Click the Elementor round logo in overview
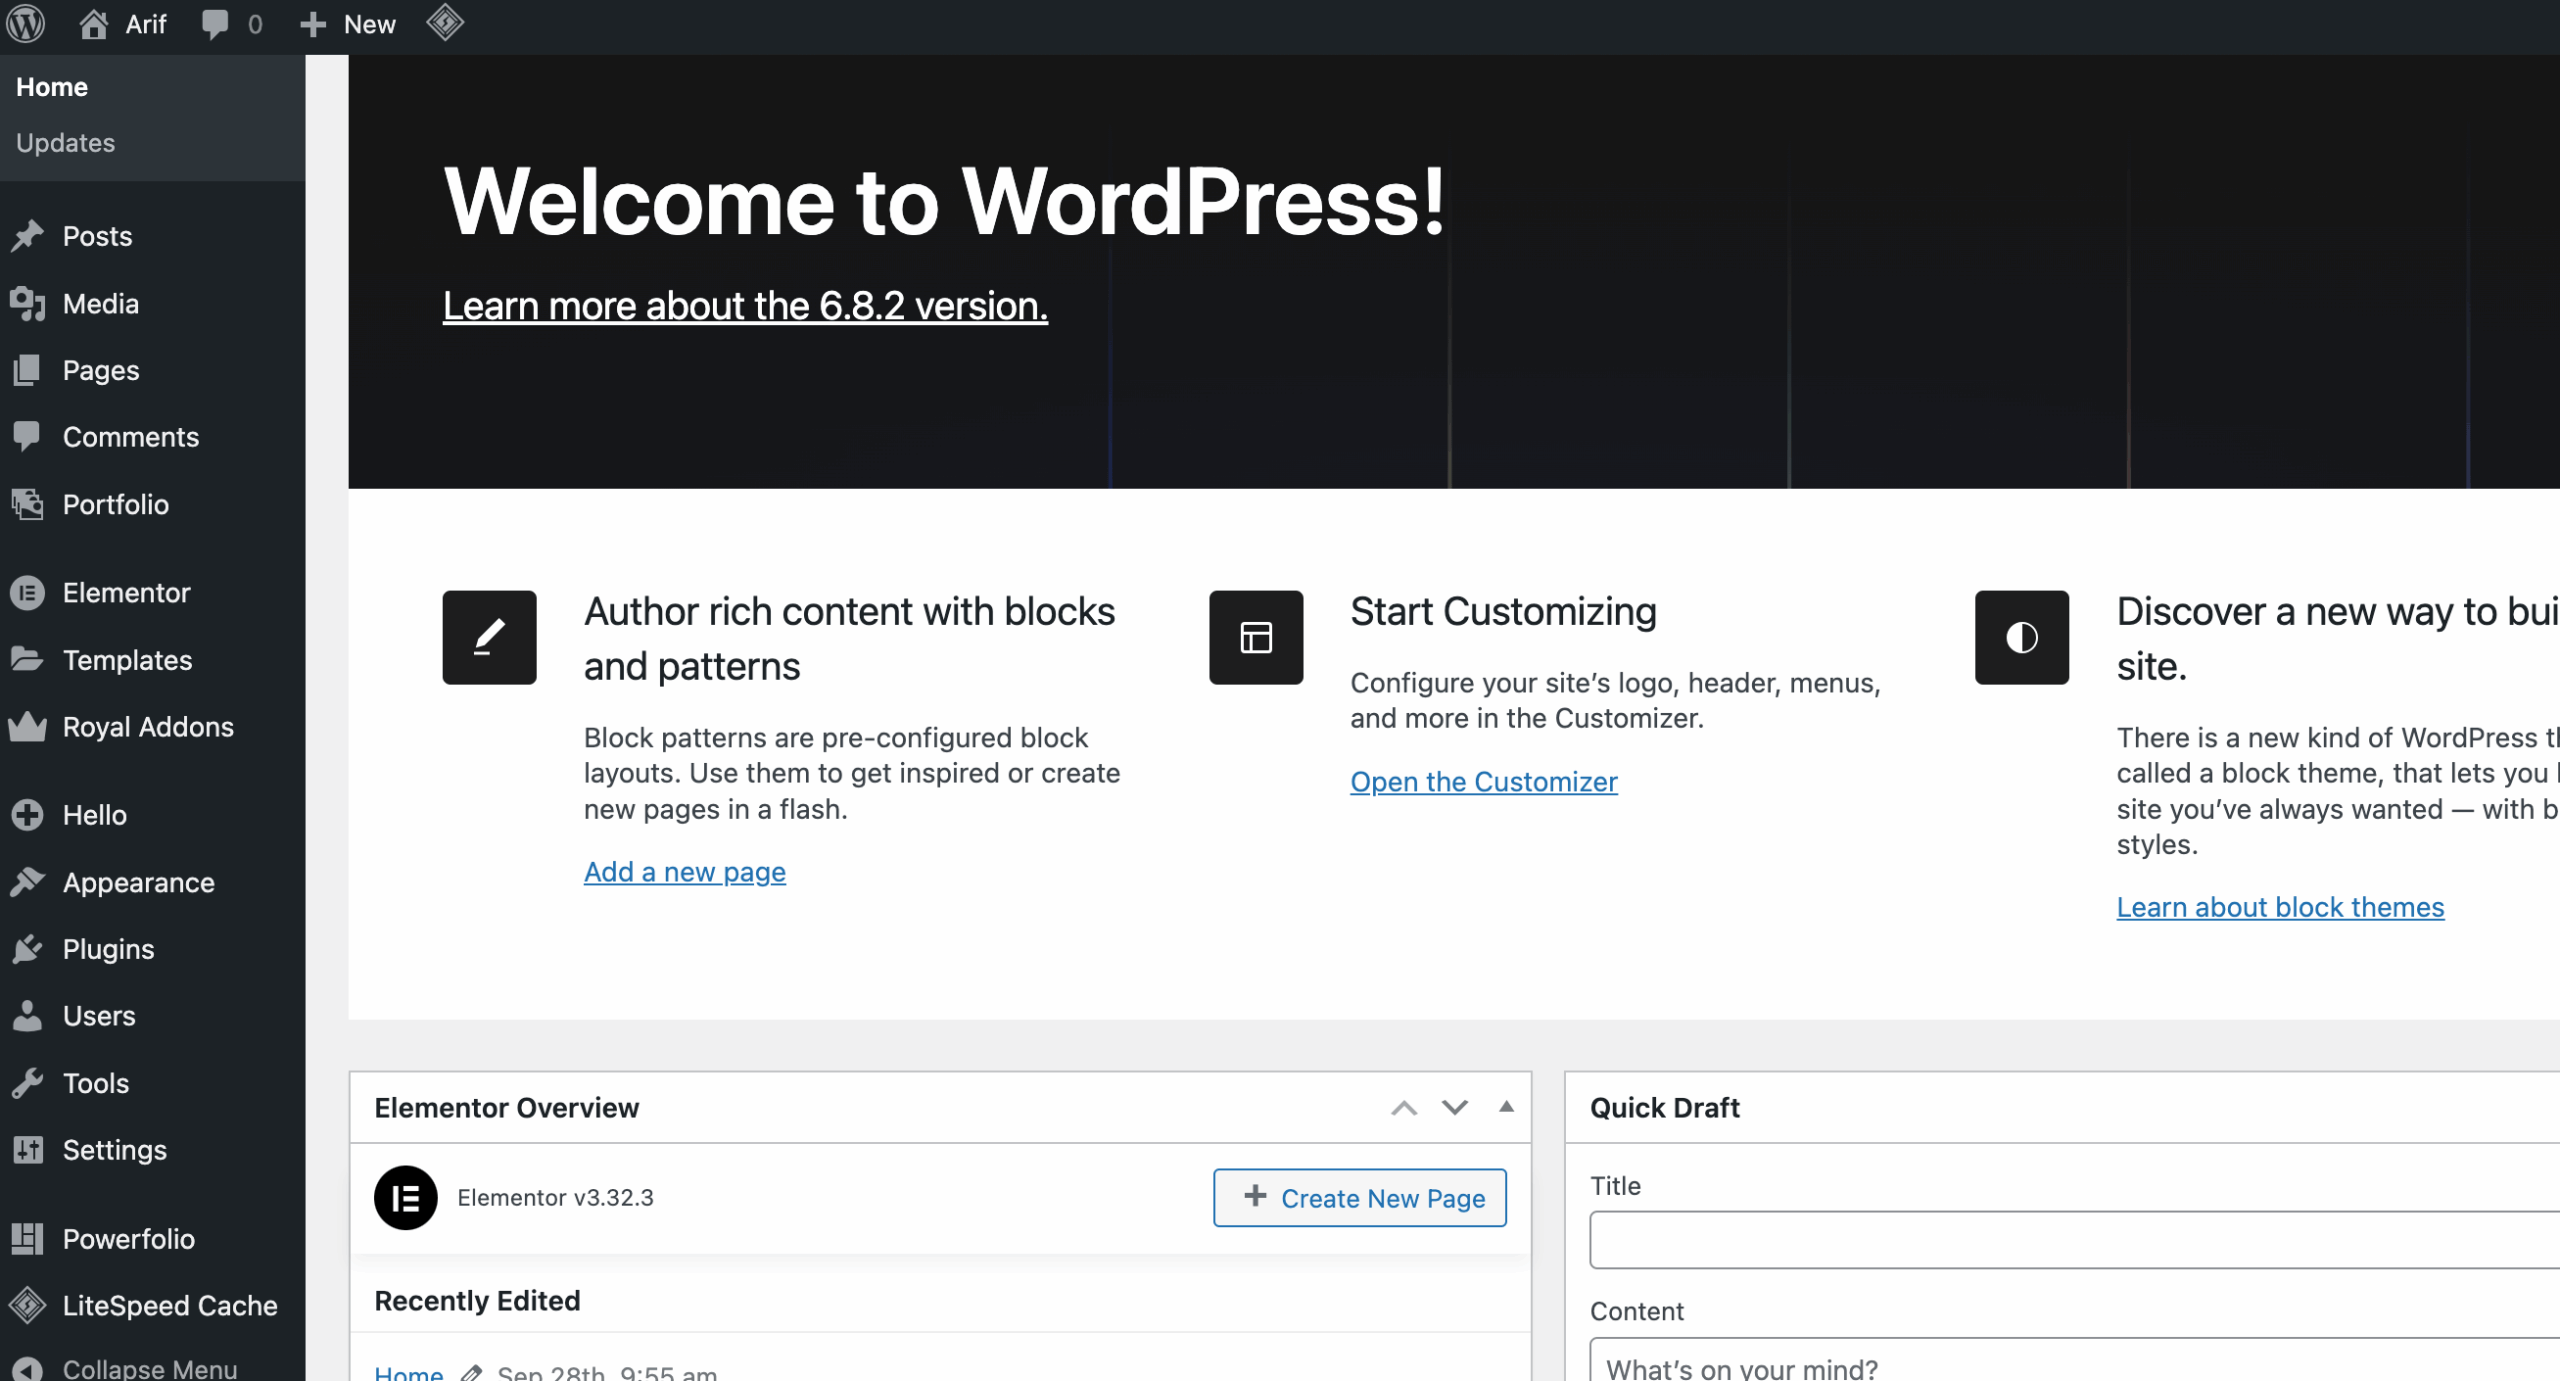 click(x=405, y=1197)
